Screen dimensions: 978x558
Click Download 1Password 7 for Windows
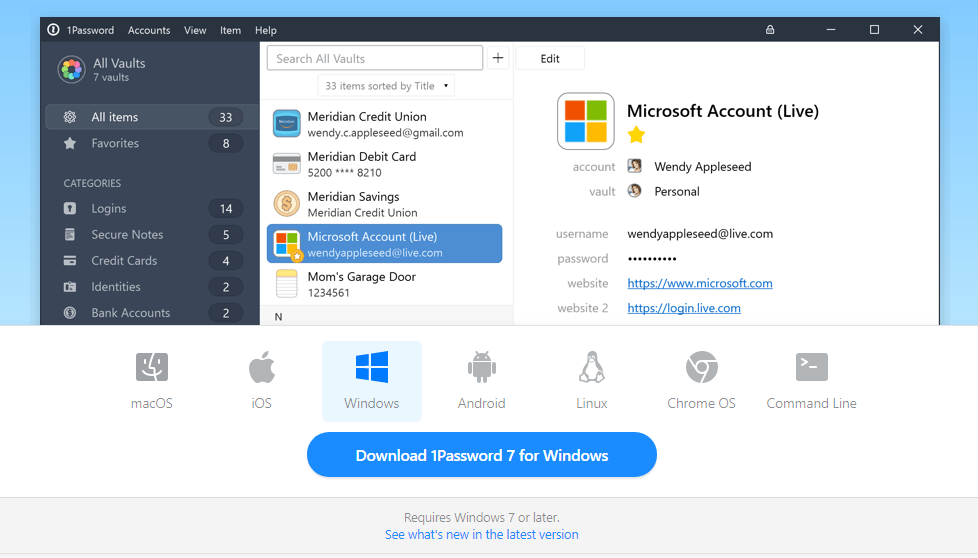pyautogui.click(x=482, y=455)
